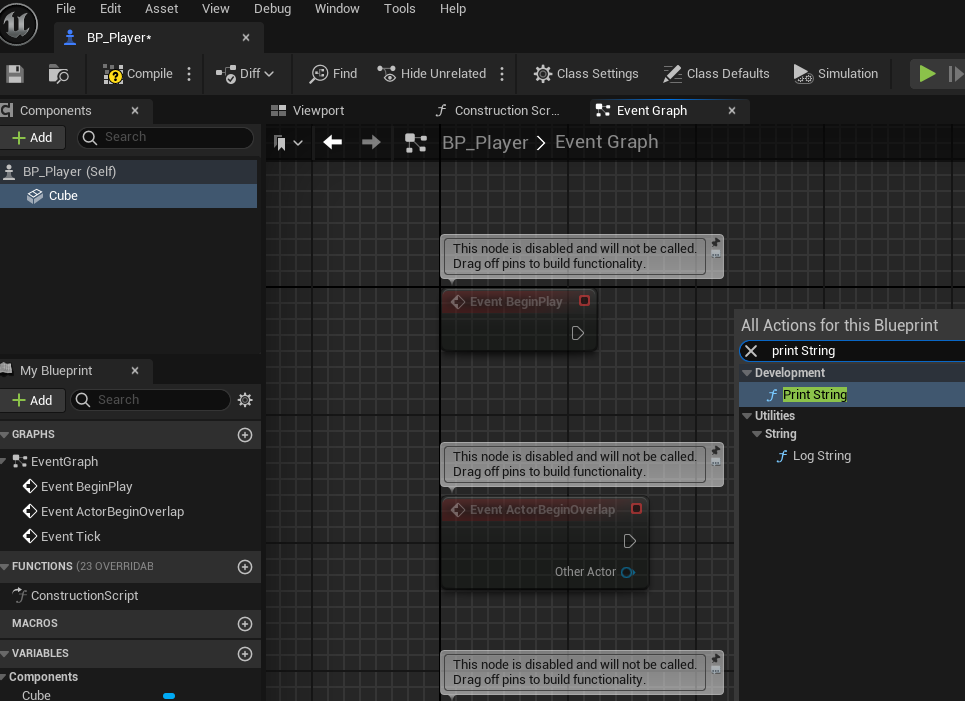Open My Blueprint view options gear
This screenshot has height=701, width=965.
click(245, 400)
